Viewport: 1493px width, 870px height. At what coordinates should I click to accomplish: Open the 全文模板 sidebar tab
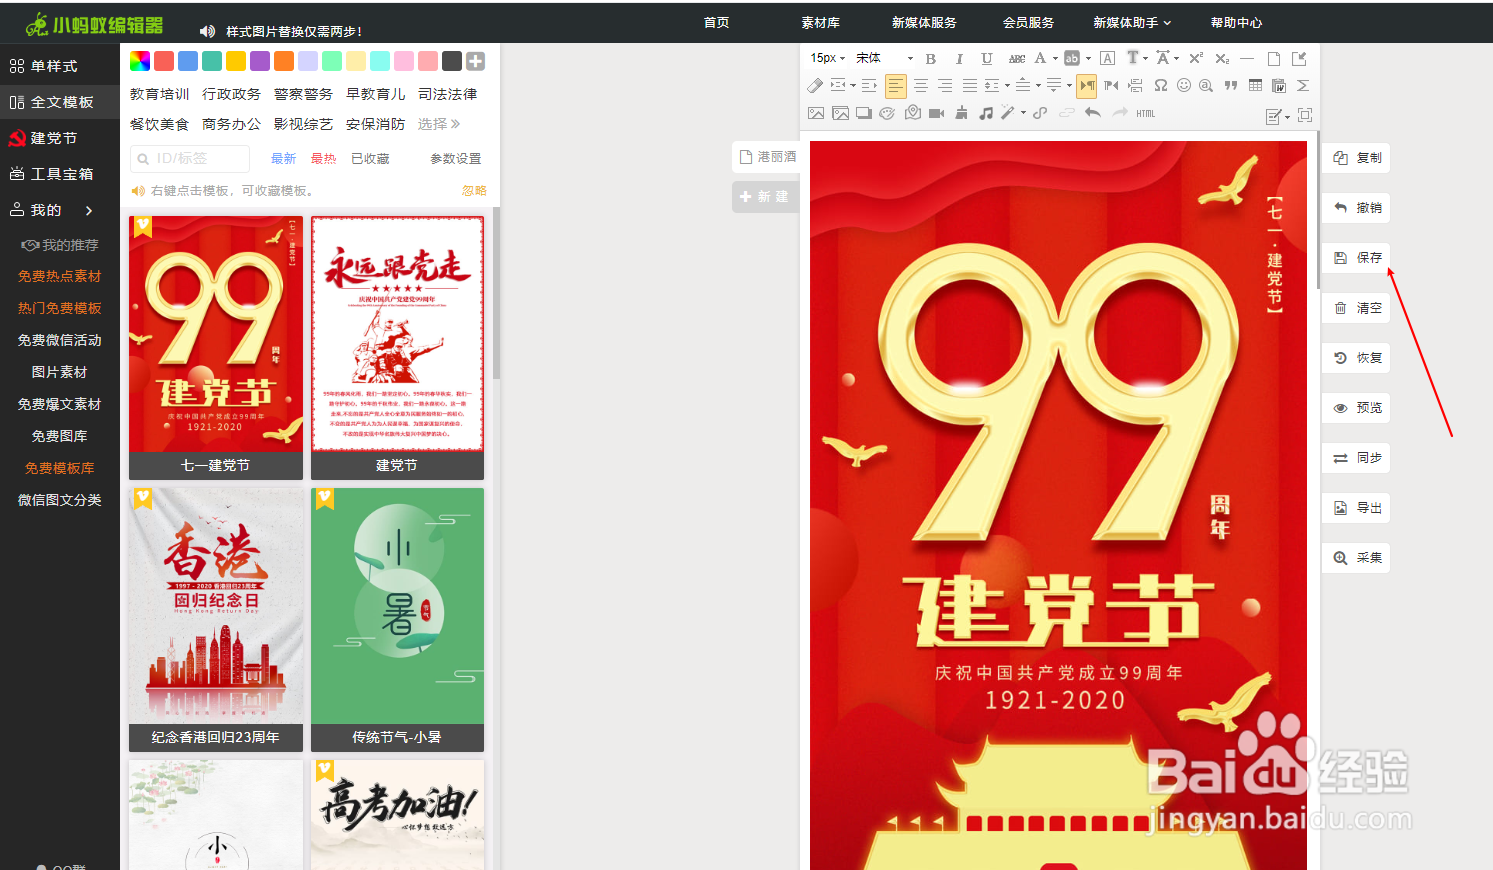tap(60, 102)
